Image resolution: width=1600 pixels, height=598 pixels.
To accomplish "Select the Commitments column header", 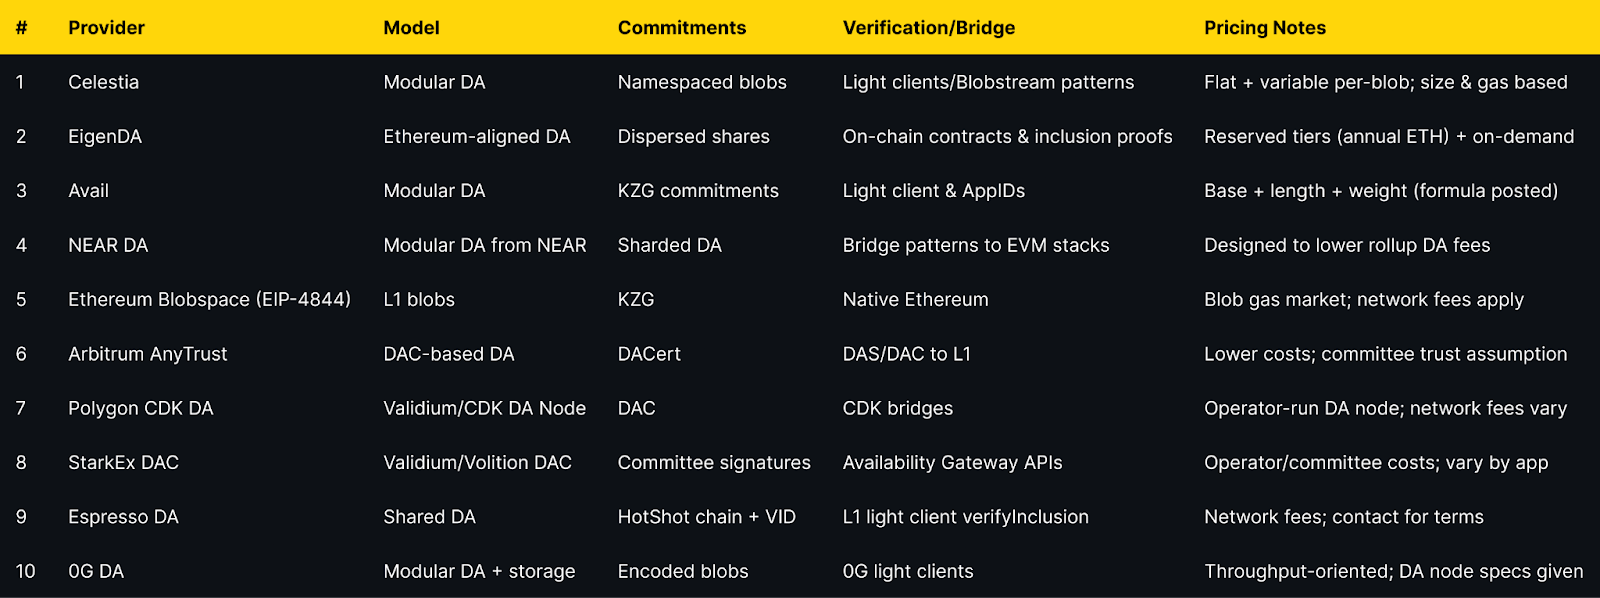I will pos(682,28).
